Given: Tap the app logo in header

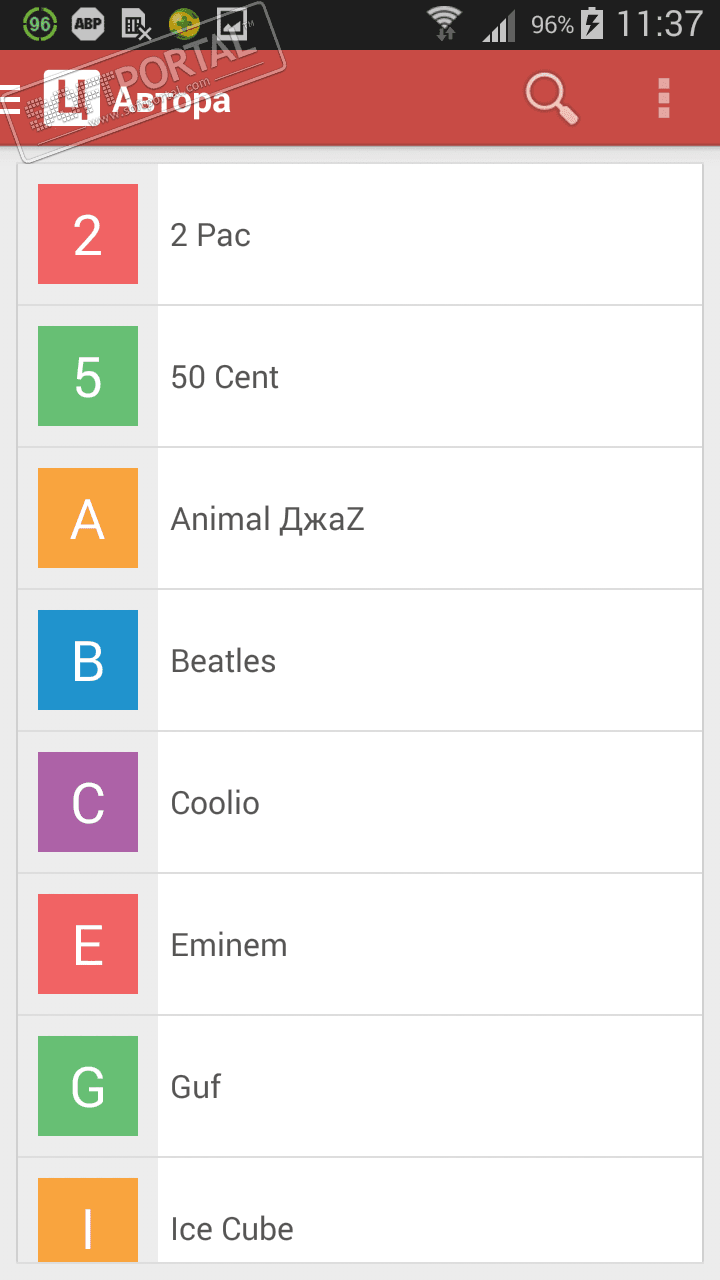Looking at the screenshot, I should [72, 99].
